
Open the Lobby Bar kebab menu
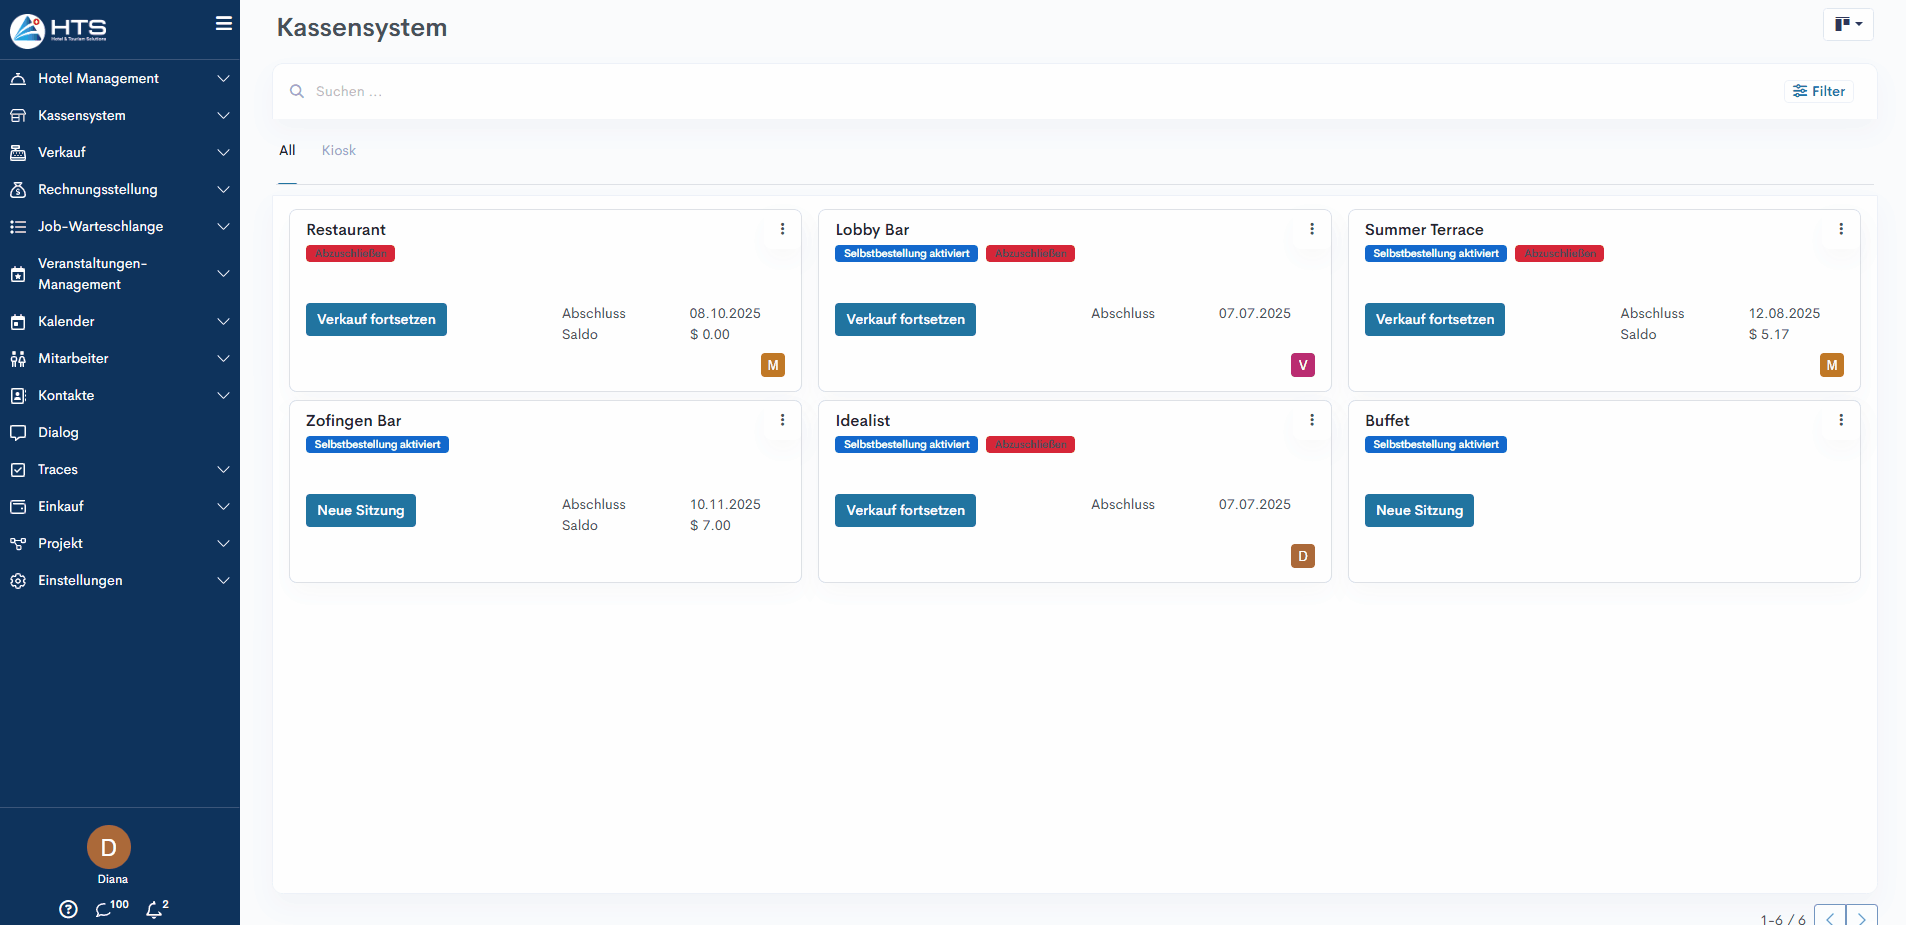click(x=1311, y=229)
